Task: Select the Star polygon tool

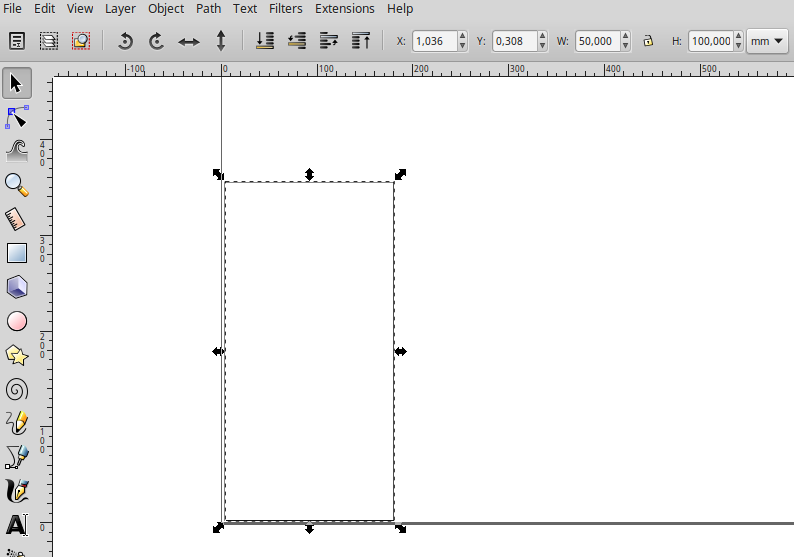Action: point(17,355)
